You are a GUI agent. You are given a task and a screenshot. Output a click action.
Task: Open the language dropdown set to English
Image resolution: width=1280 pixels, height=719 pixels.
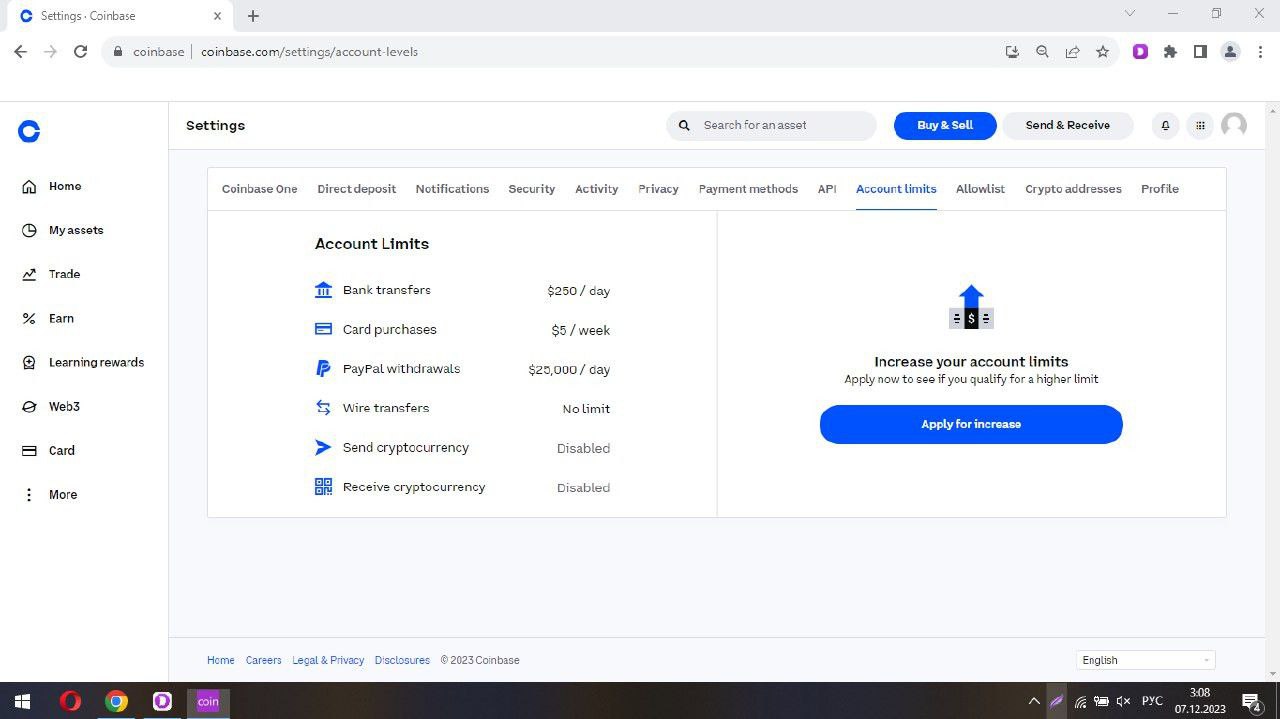coord(1145,660)
